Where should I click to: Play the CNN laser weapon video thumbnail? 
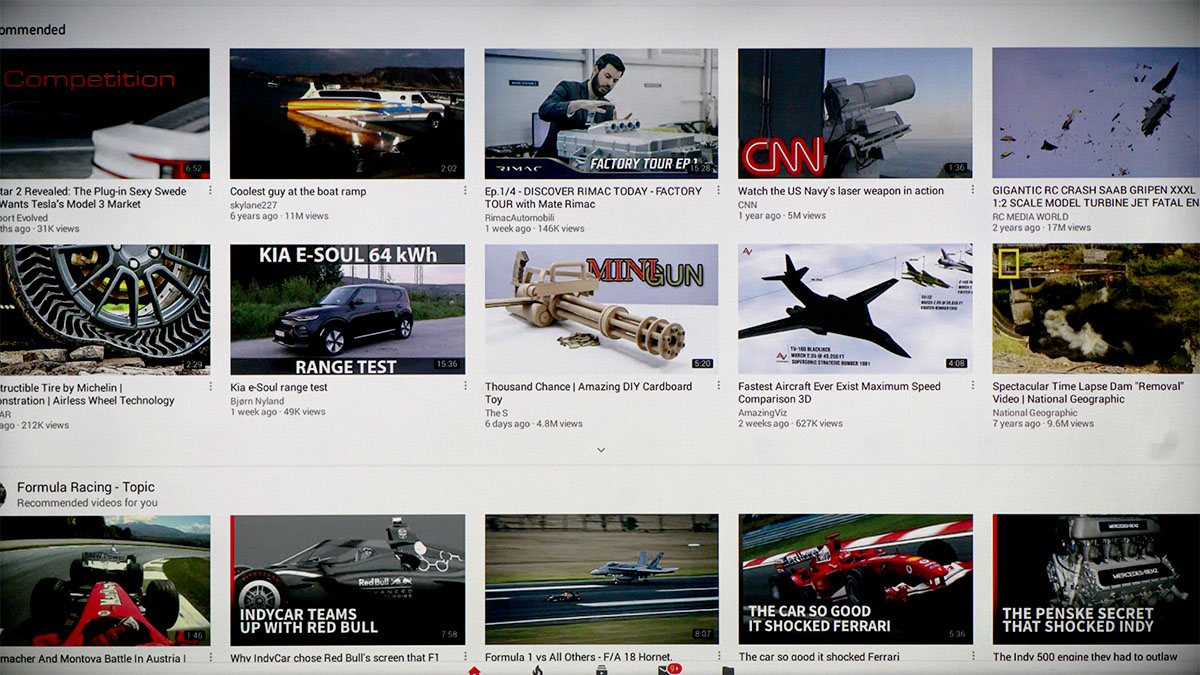pyautogui.click(x=855, y=113)
